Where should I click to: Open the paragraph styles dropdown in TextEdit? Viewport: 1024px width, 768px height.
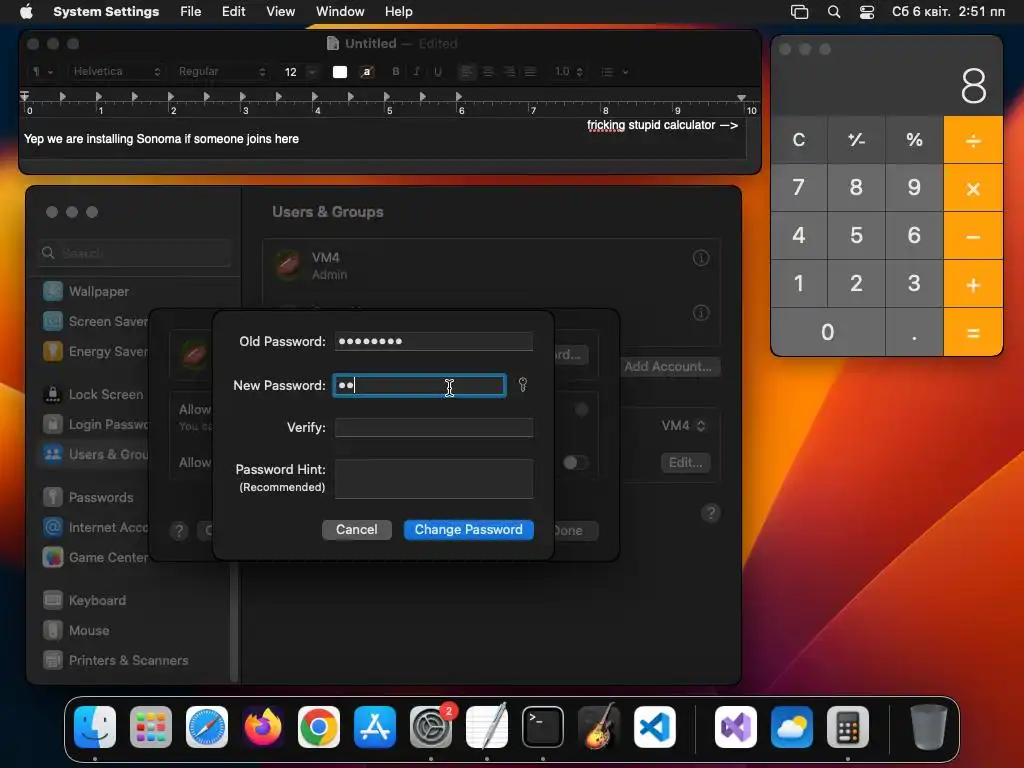(x=42, y=72)
